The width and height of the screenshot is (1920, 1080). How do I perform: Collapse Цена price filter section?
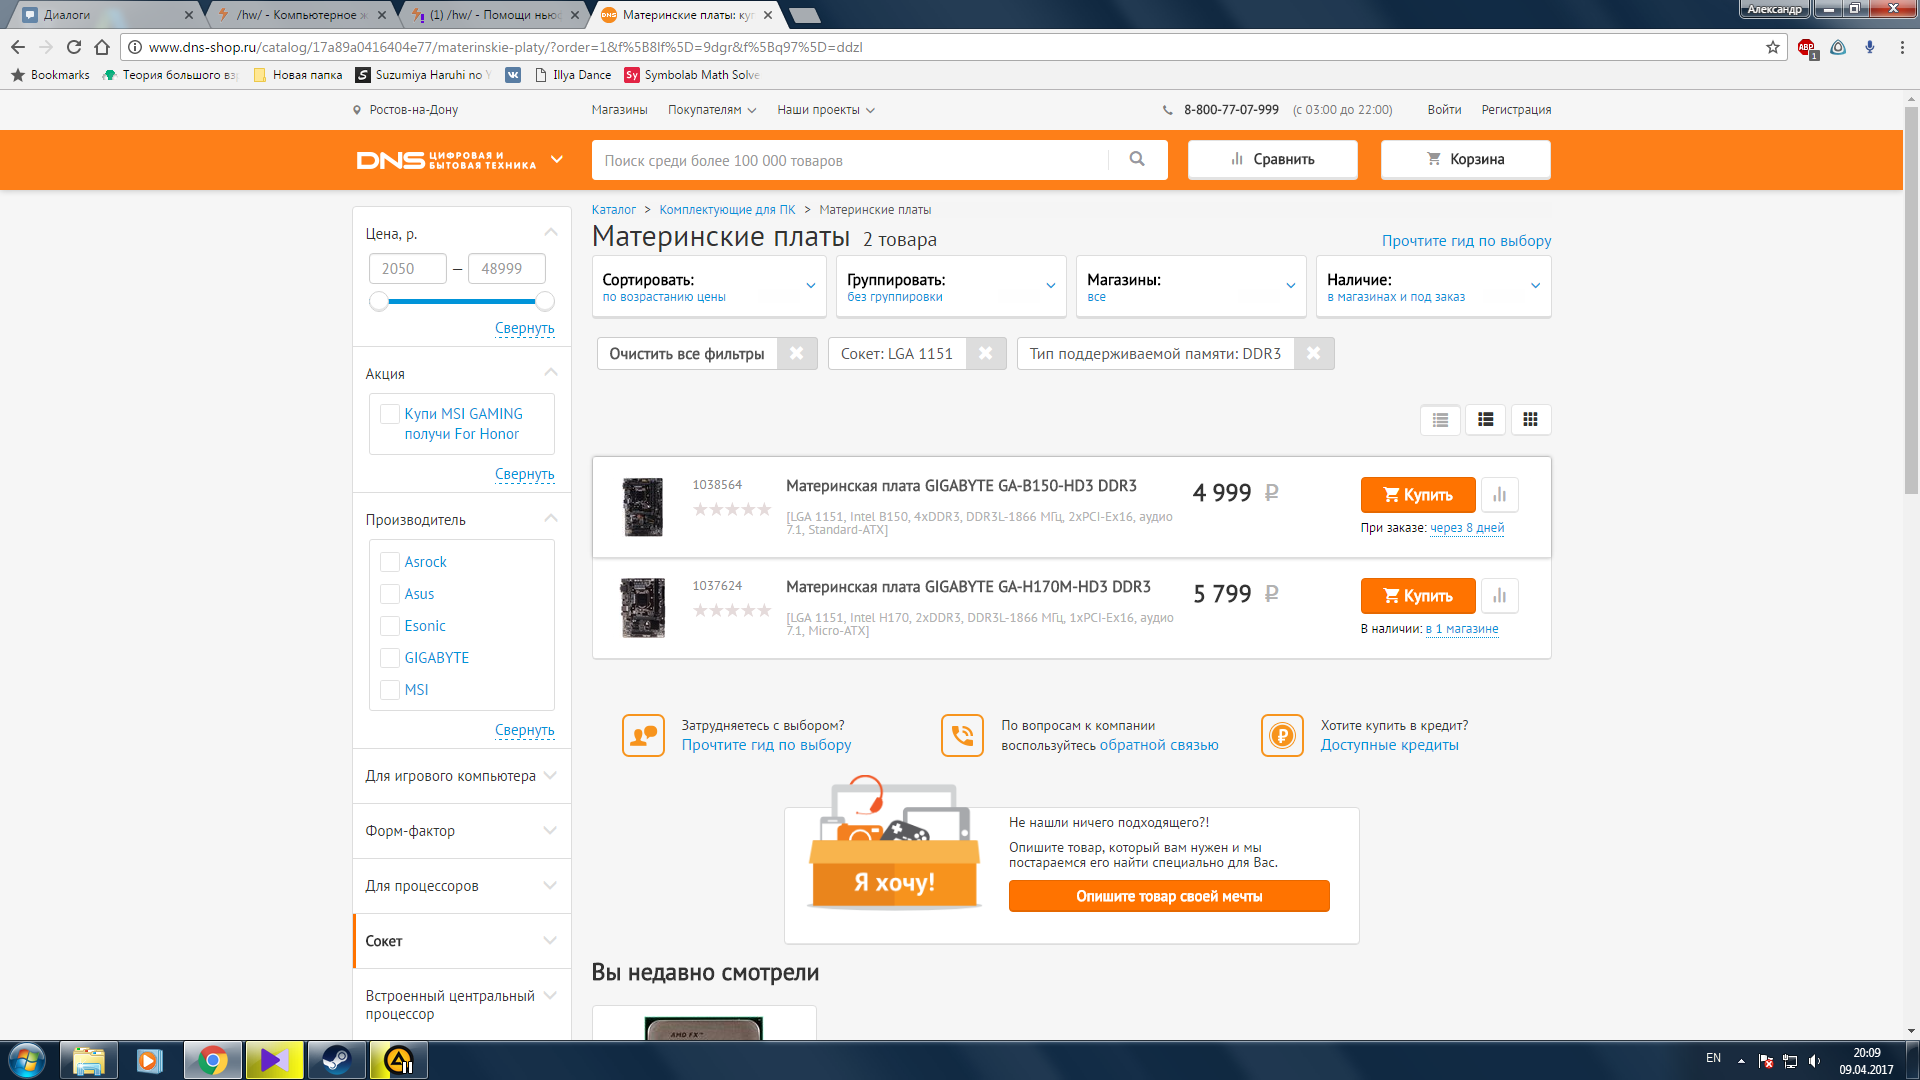pos(551,232)
